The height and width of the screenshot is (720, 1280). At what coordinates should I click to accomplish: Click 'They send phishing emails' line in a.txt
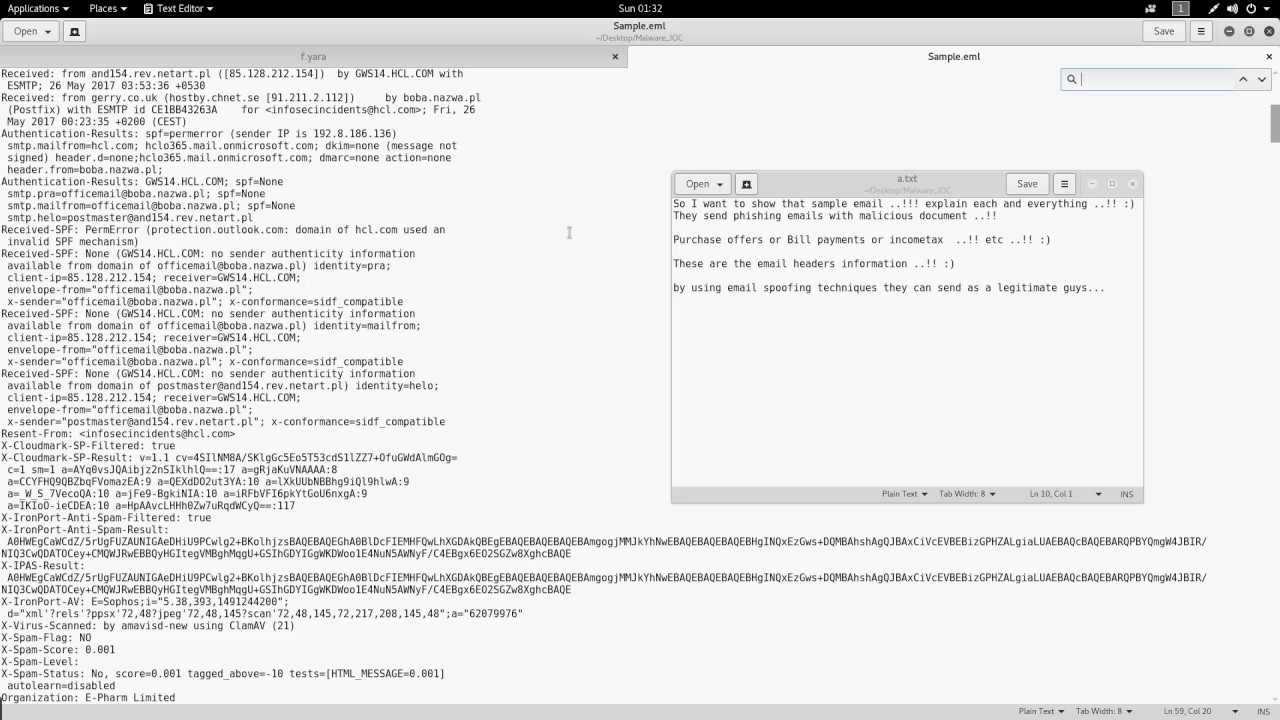pyautogui.click(x=835, y=216)
